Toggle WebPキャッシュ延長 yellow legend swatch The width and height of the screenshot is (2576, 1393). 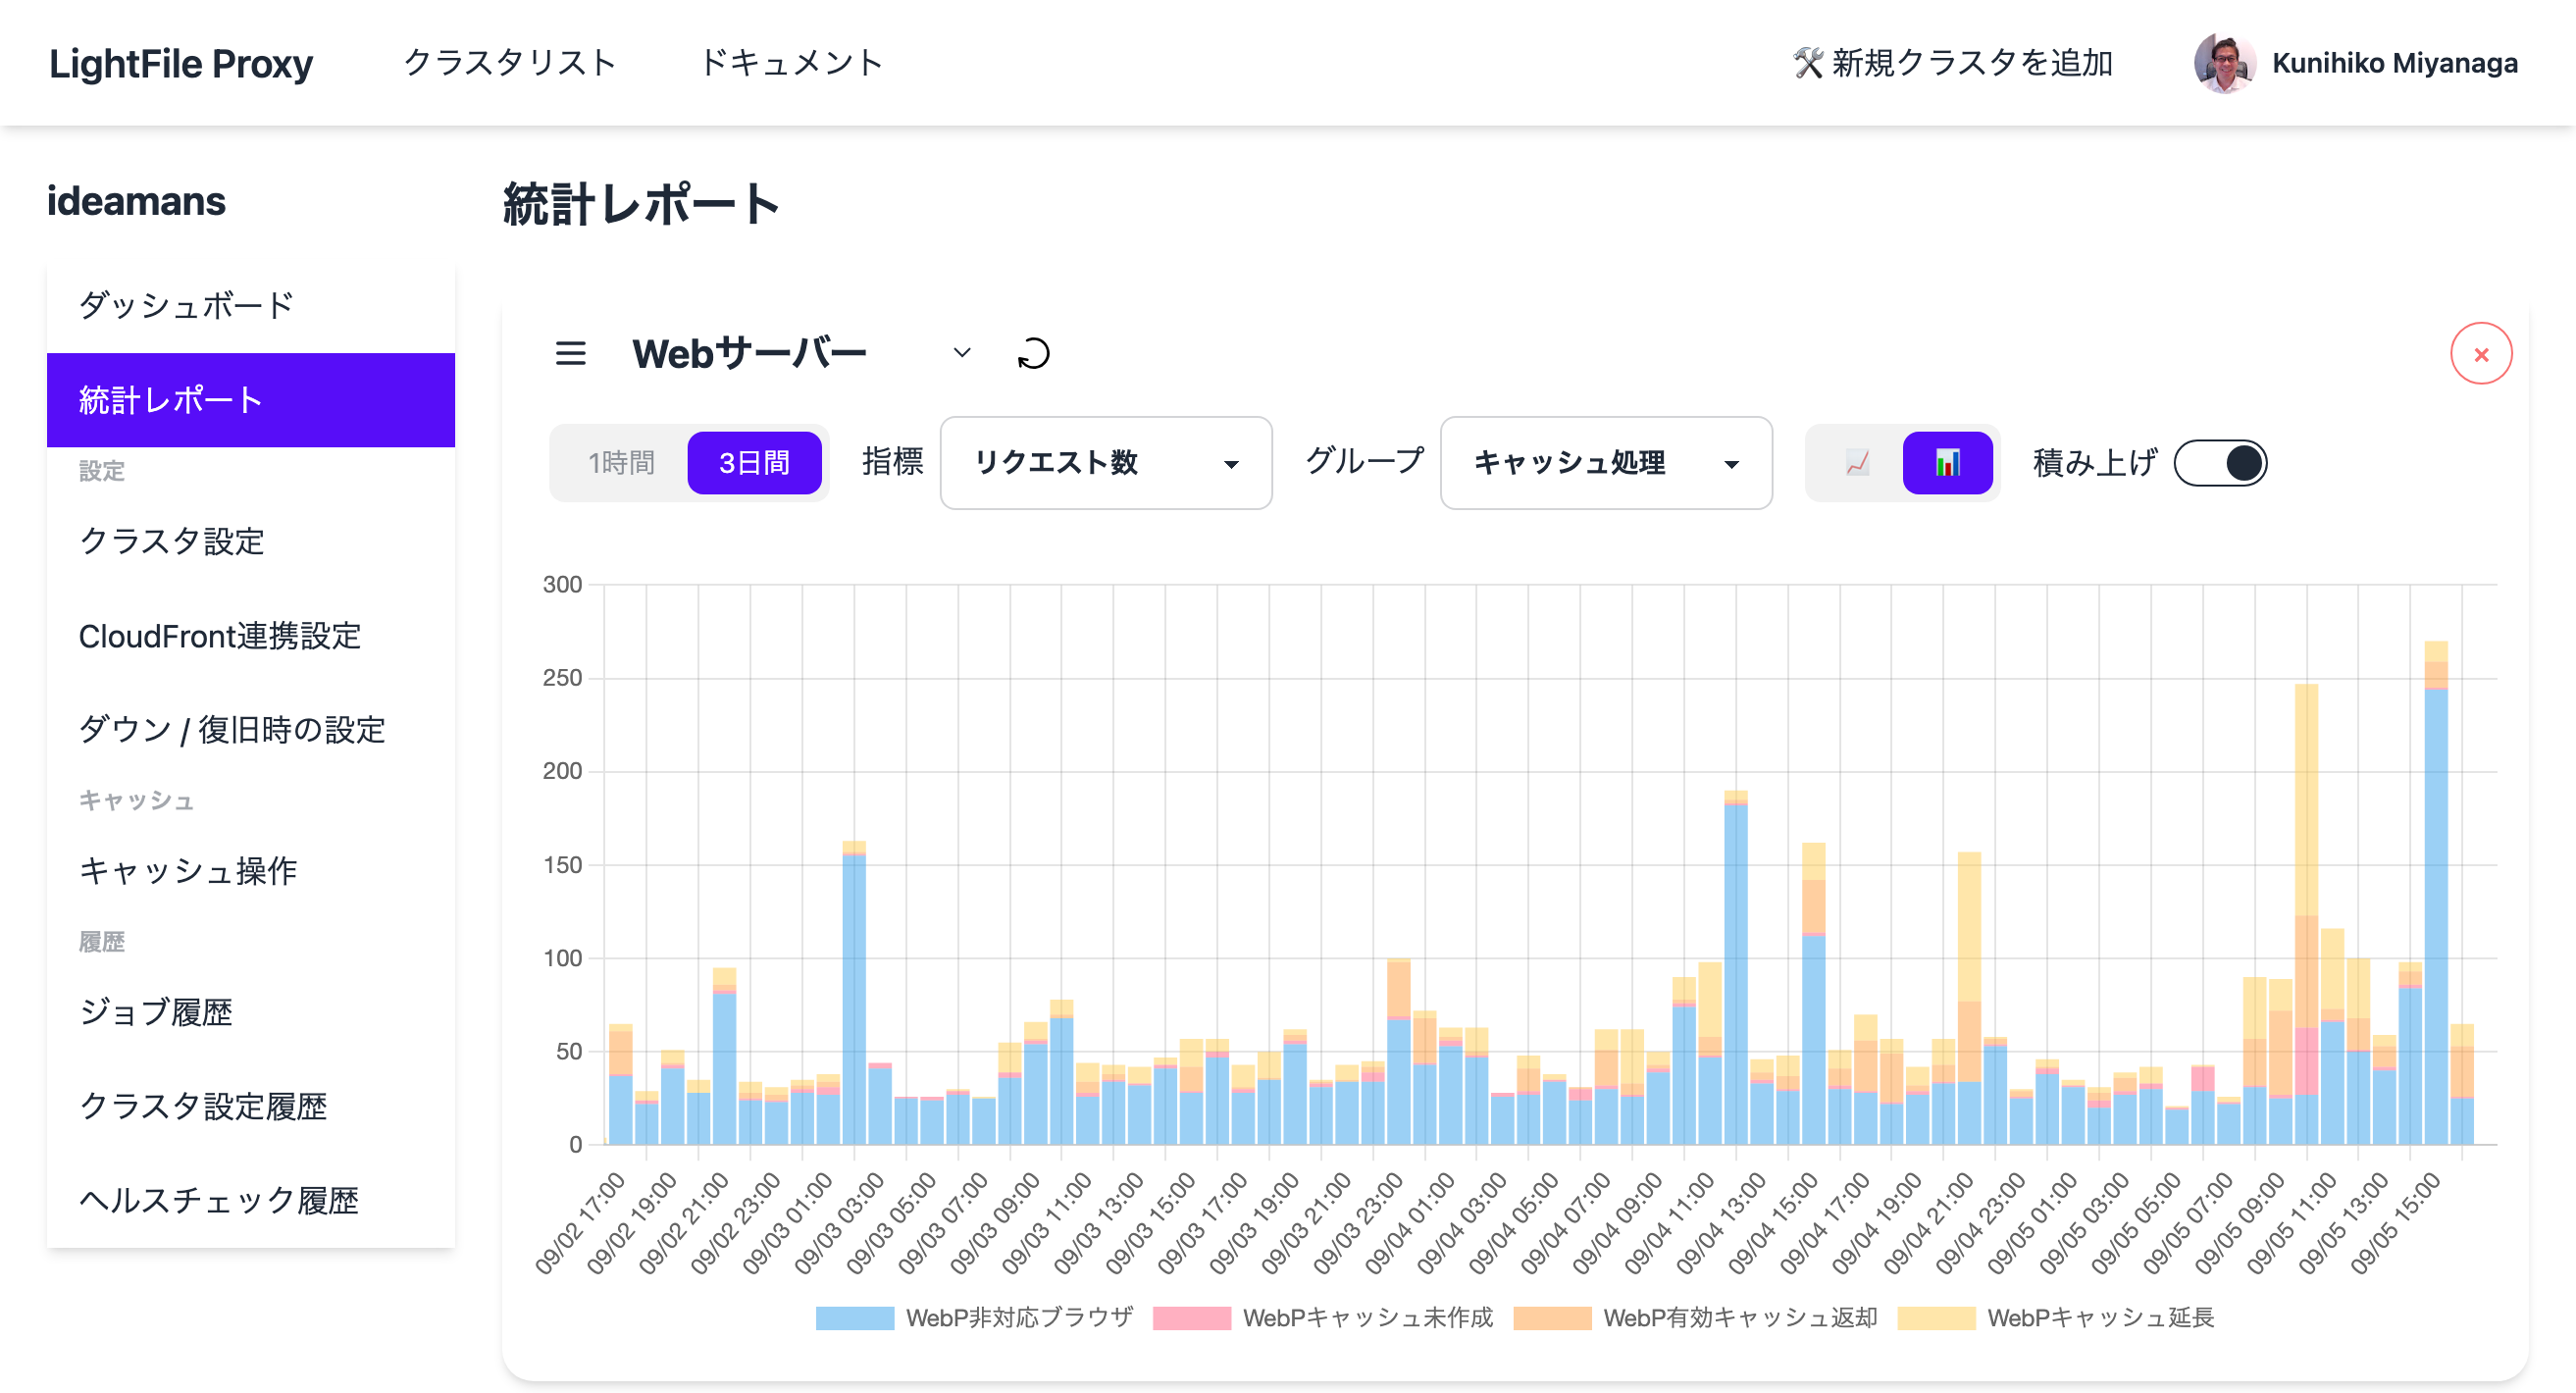click(1936, 1317)
